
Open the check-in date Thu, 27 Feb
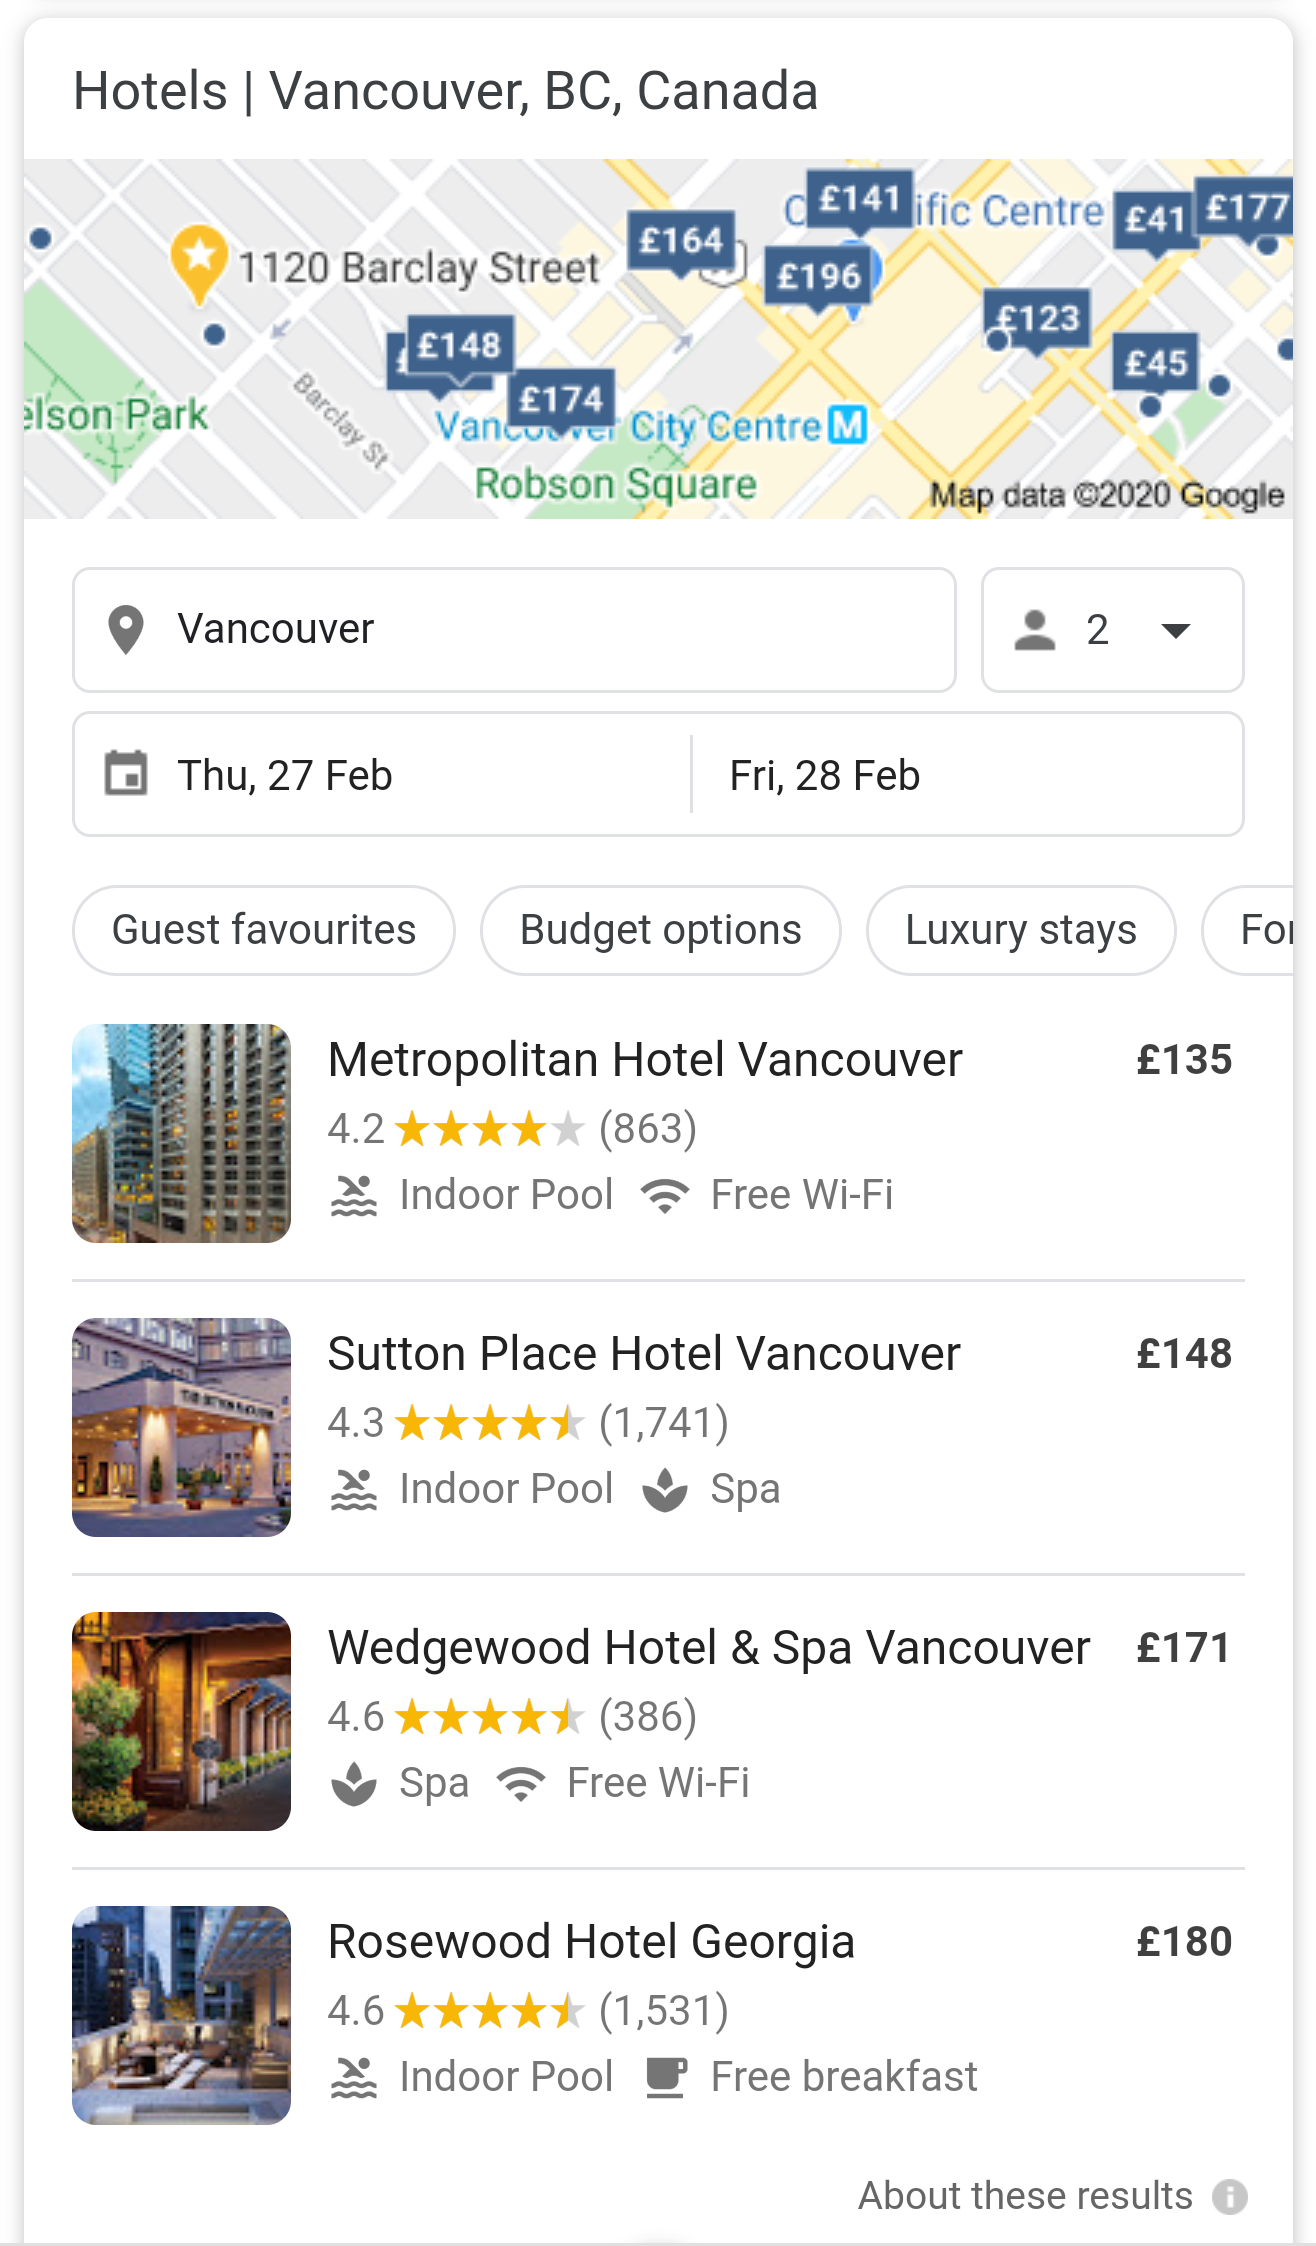[285, 775]
